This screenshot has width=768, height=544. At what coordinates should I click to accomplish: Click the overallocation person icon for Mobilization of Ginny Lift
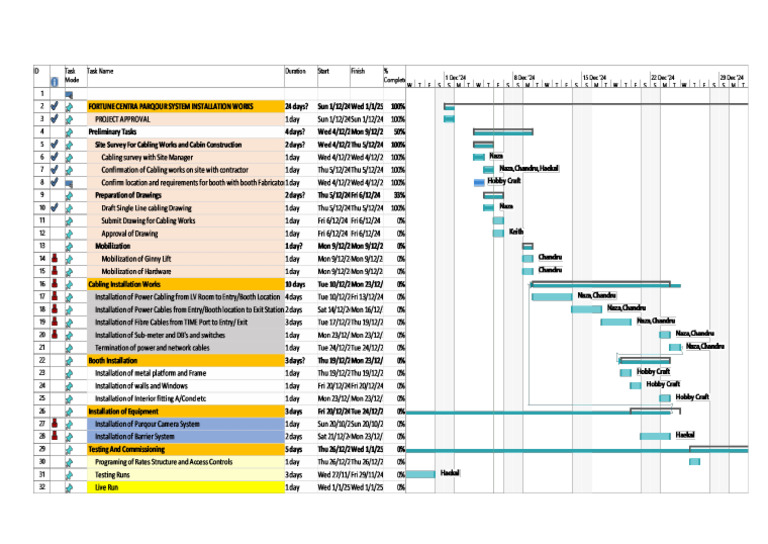(54, 258)
